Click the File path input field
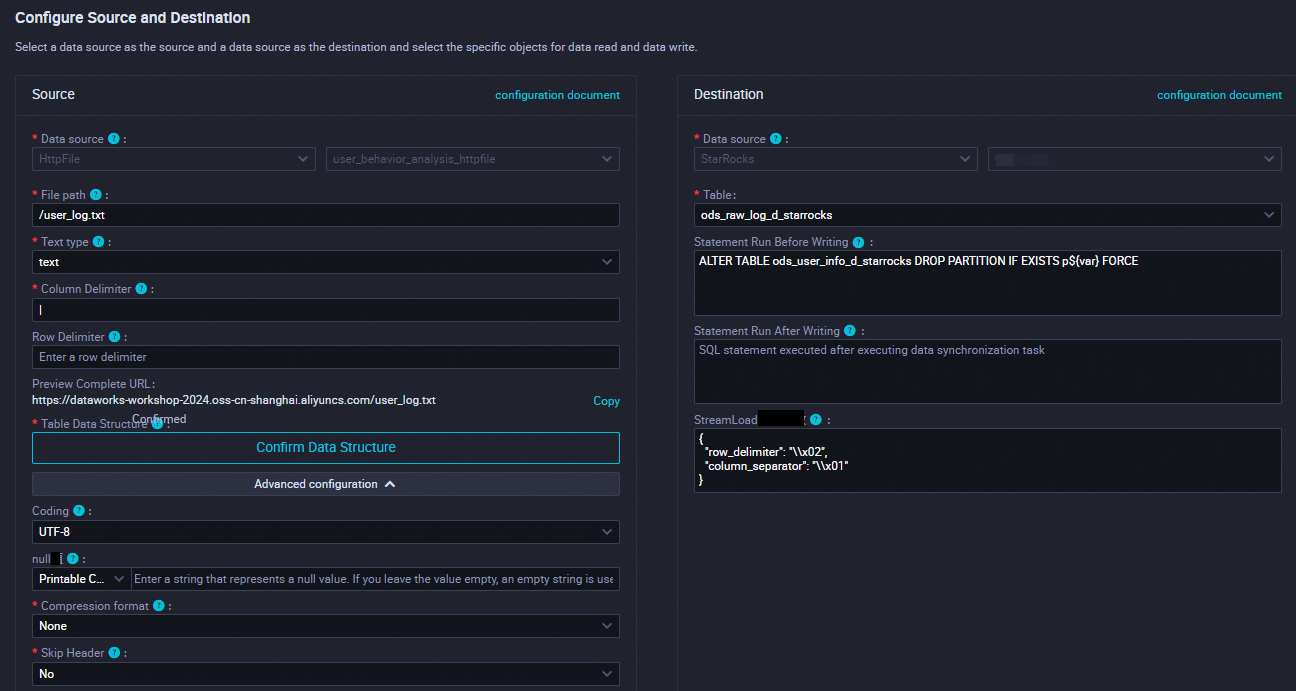The width and height of the screenshot is (1296, 691). 325,215
